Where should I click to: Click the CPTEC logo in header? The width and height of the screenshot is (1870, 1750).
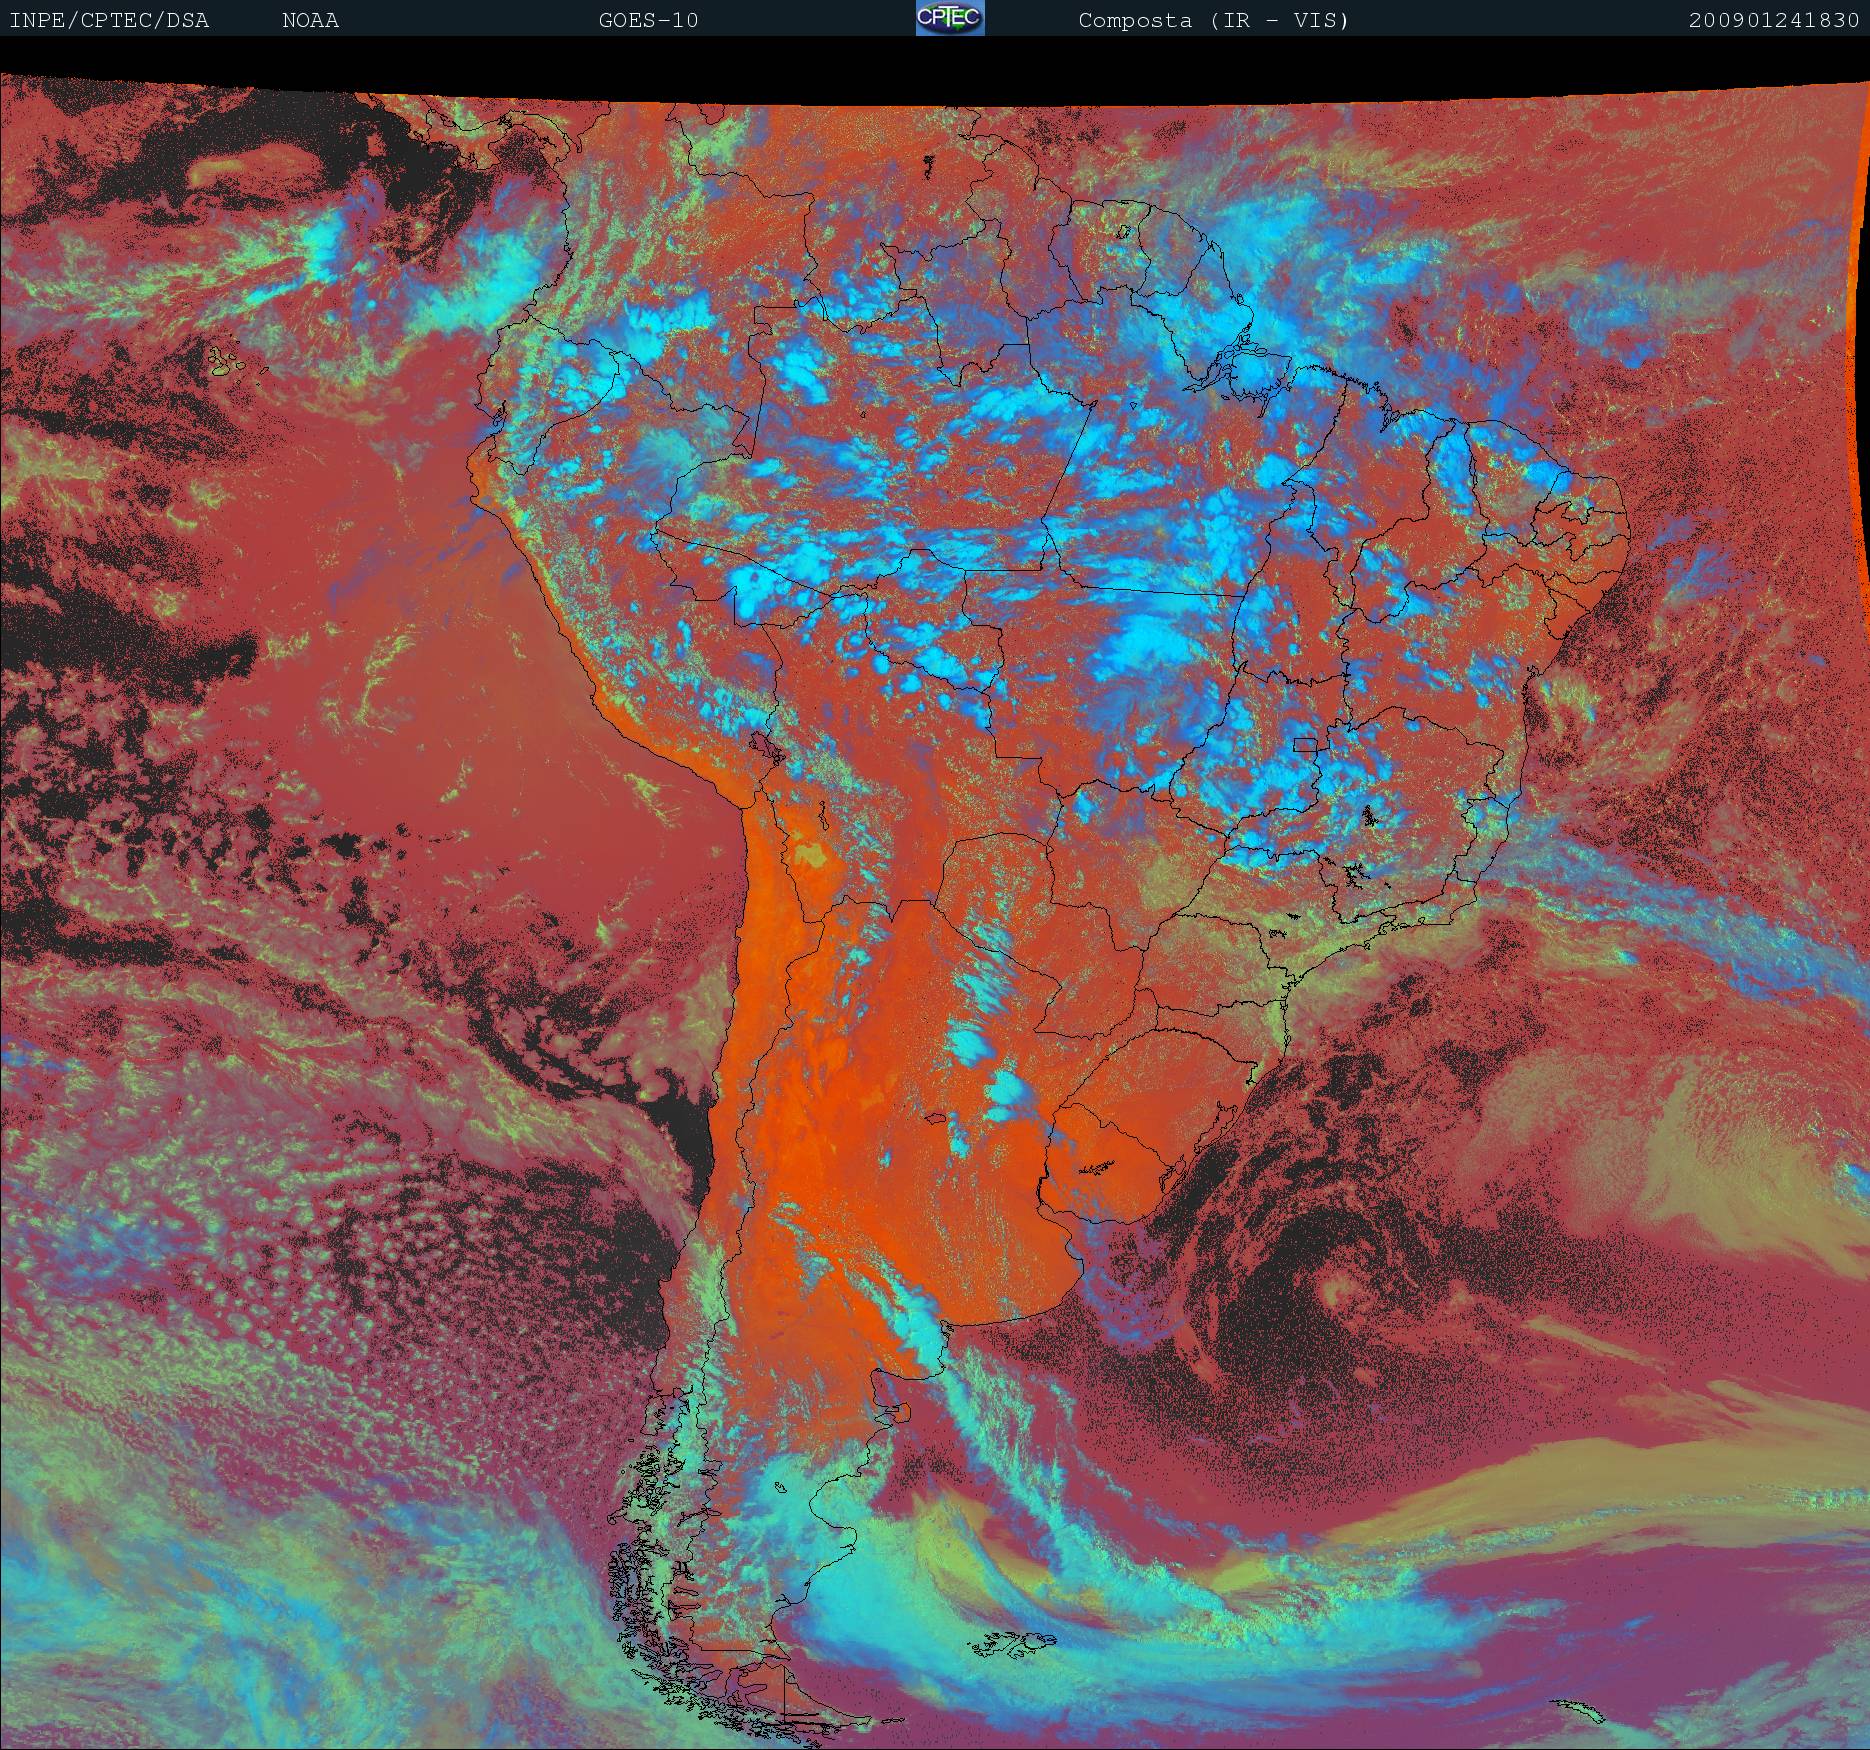coord(950,18)
